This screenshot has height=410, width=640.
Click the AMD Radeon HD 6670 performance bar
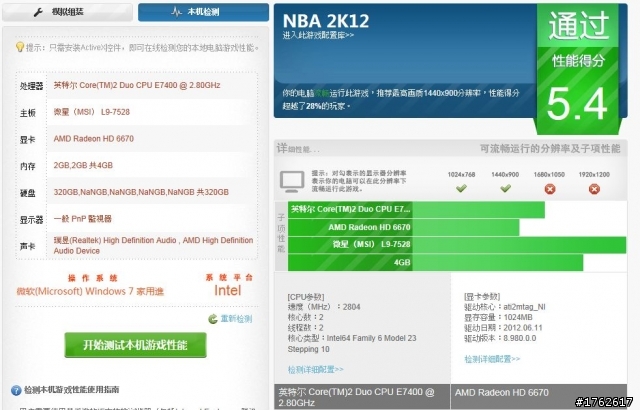(404, 227)
